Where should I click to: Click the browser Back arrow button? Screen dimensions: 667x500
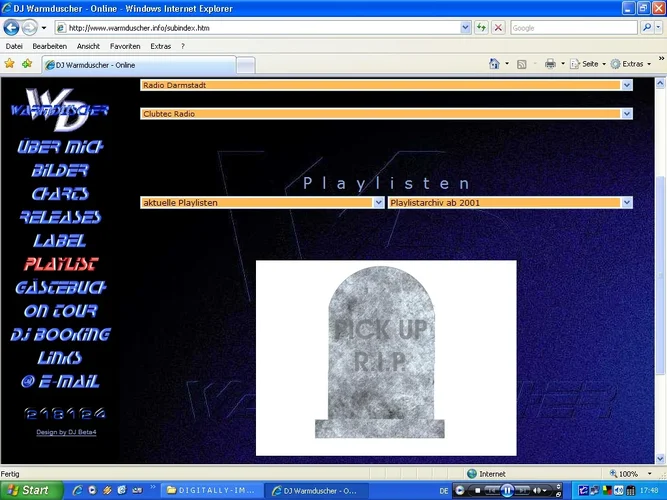(11, 28)
